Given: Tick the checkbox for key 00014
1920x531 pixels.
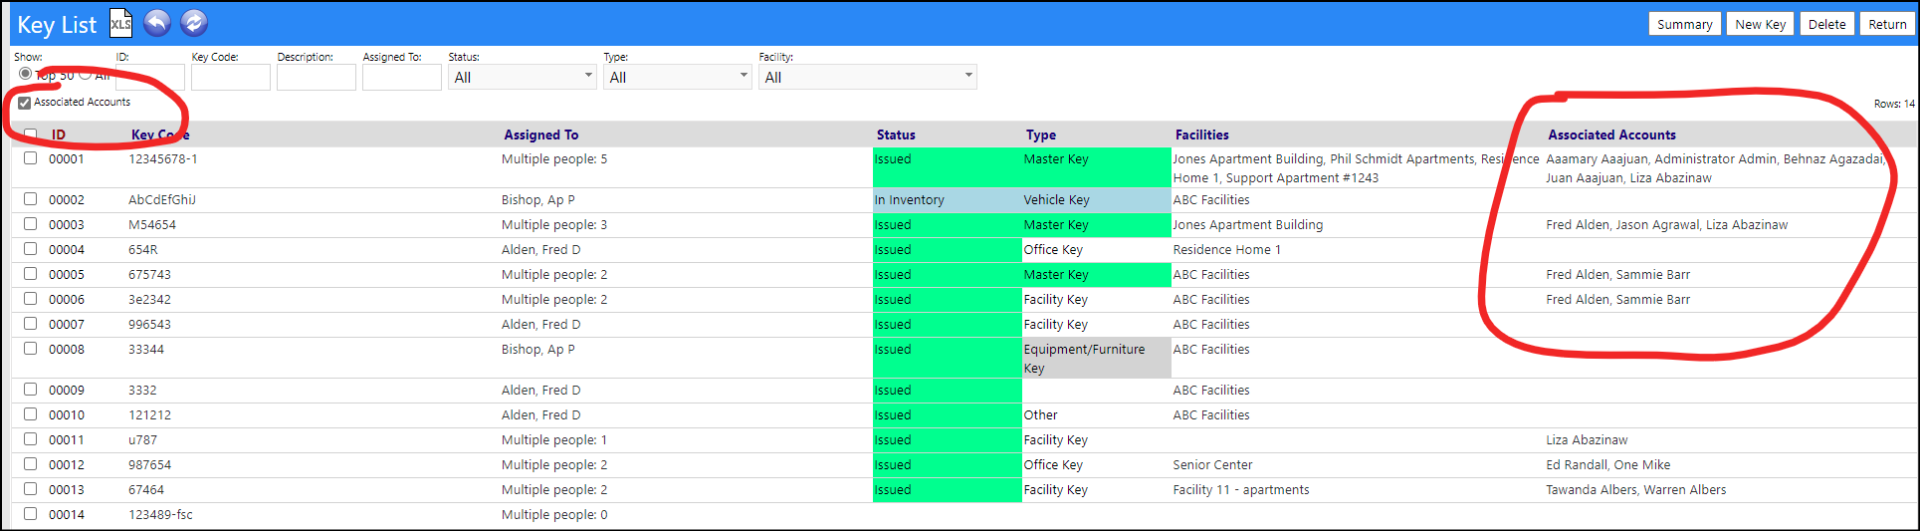Looking at the screenshot, I should [x=30, y=514].
